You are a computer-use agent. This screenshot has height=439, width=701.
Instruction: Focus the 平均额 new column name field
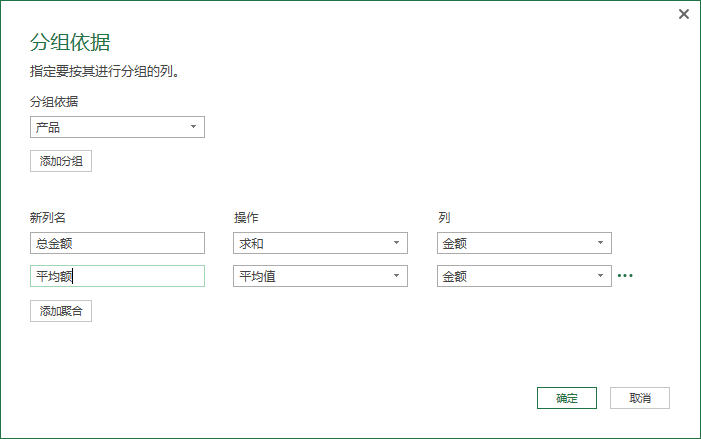coord(117,276)
